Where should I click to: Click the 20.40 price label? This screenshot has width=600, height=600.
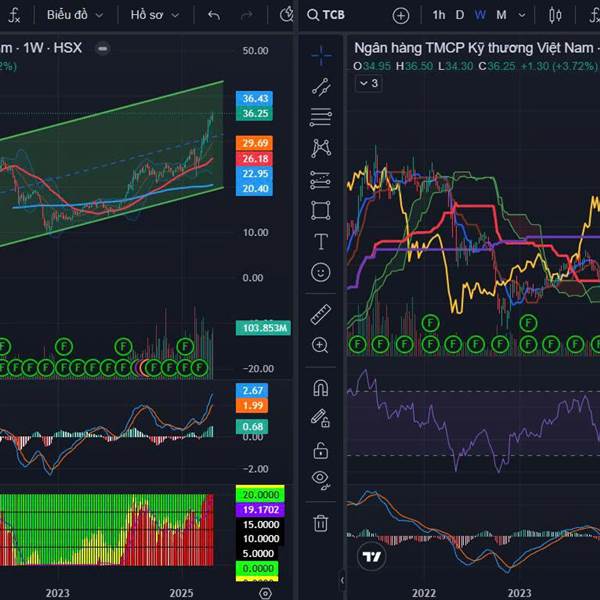click(254, 188)
